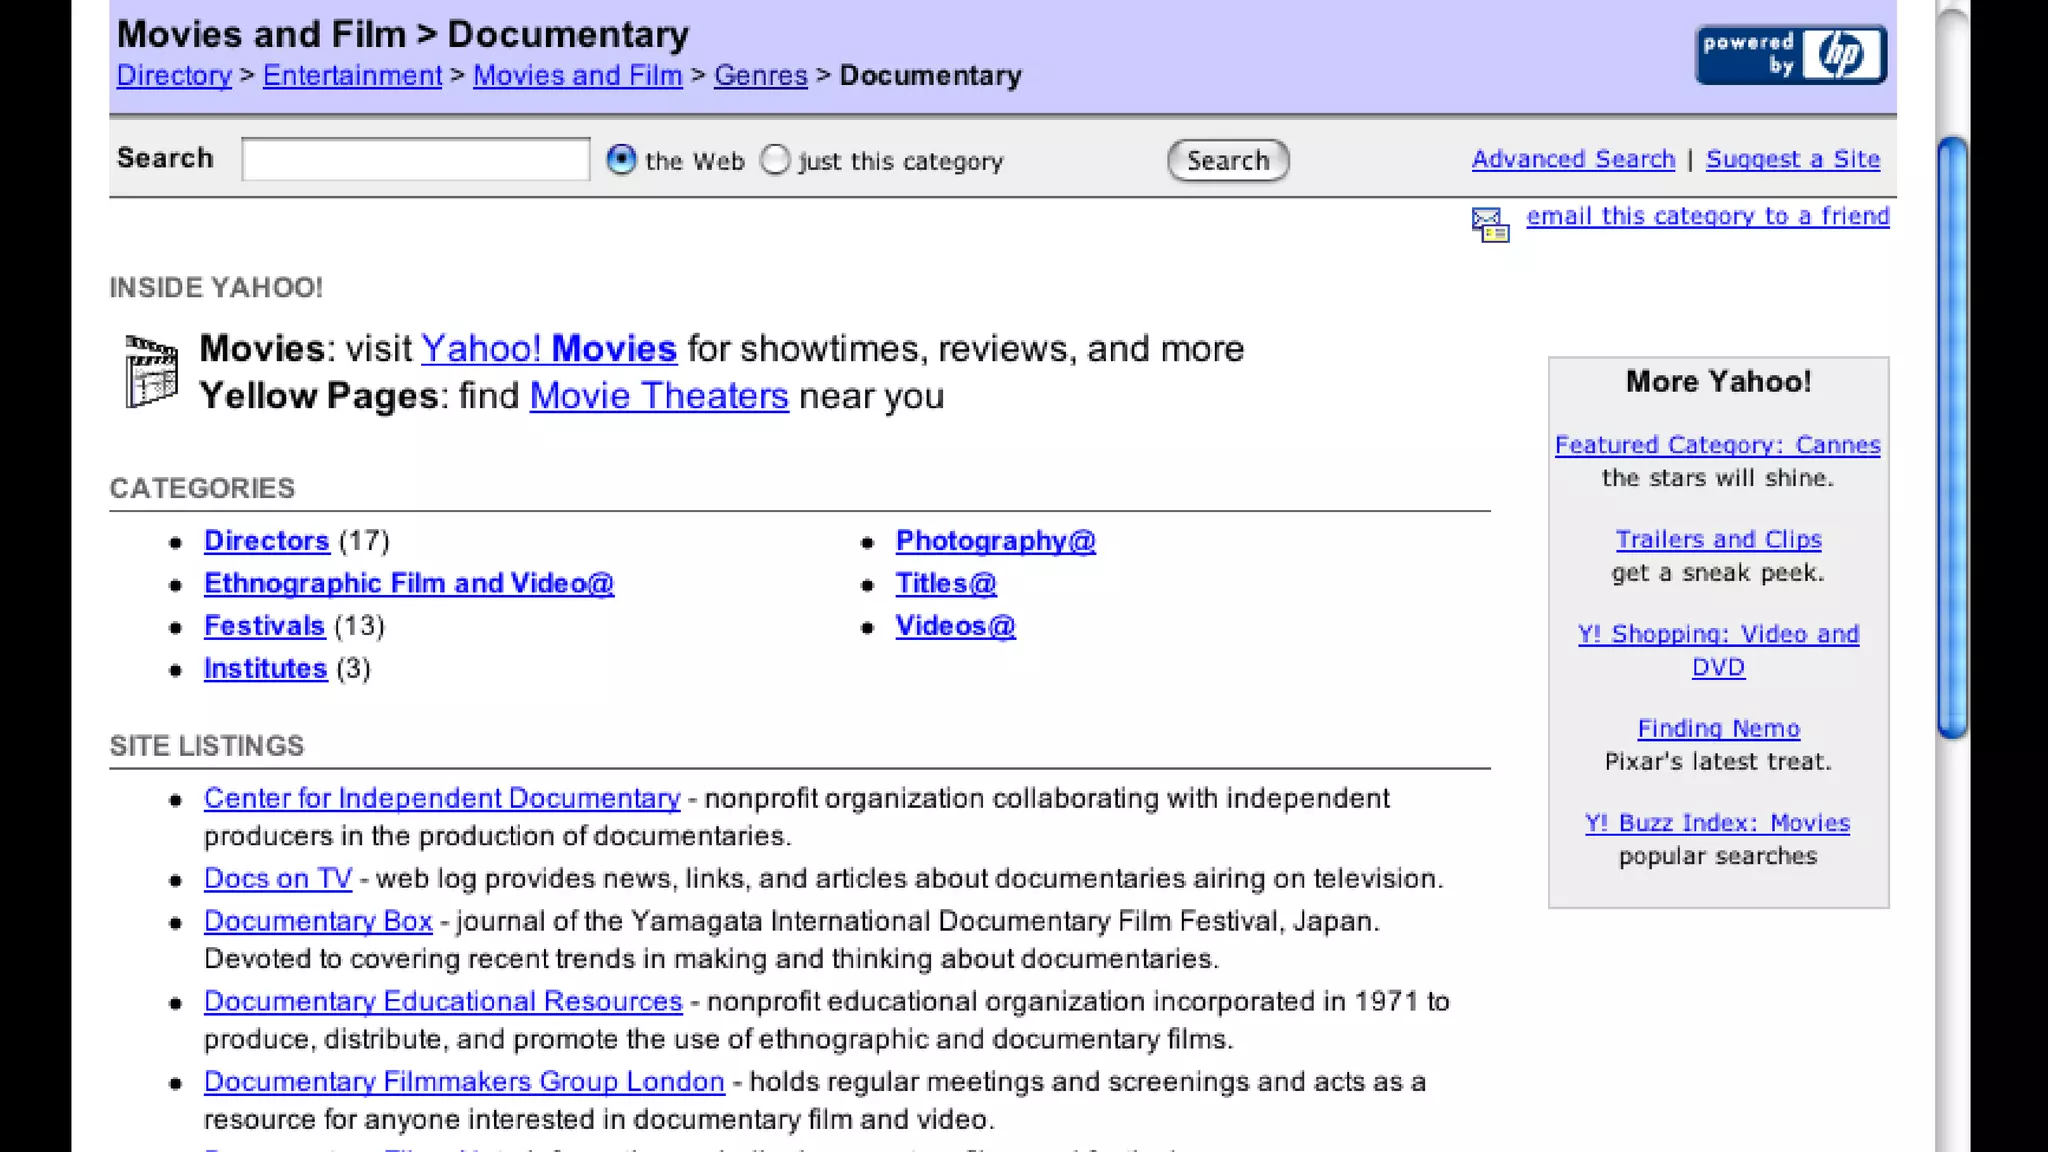2048x1152 pixels.
Task: Open the Advanced Search link
Action: (1572, 159)
